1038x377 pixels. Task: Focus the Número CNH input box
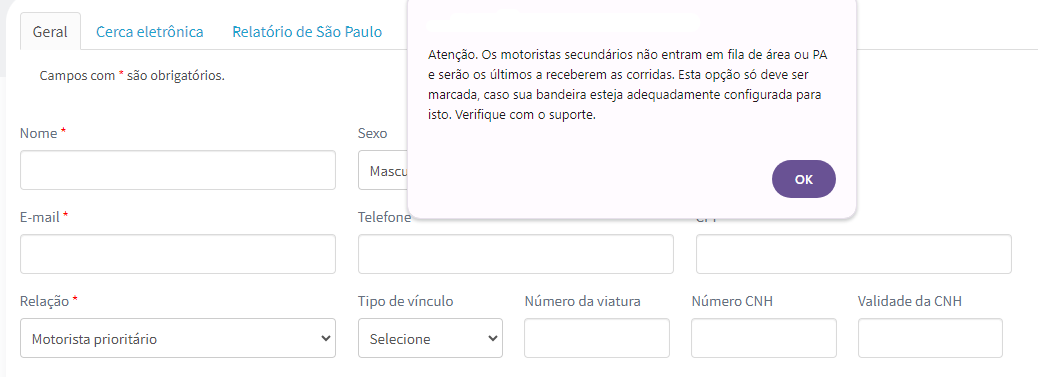pos(763,339)
